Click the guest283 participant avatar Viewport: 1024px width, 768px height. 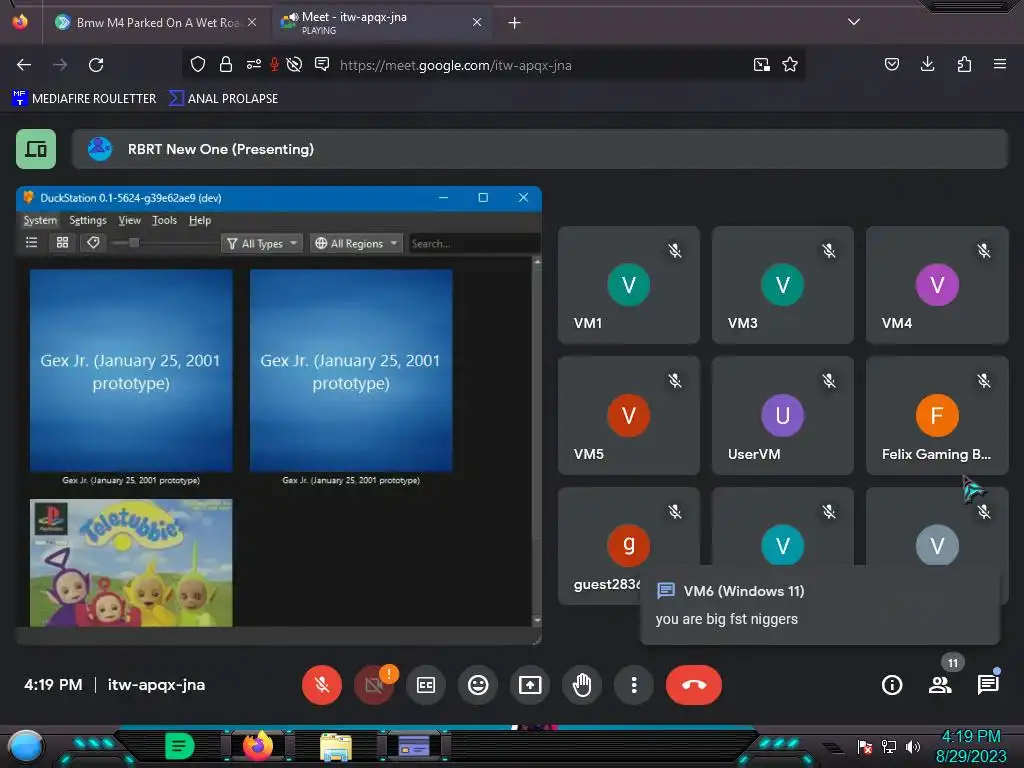(x=629, y=545)
